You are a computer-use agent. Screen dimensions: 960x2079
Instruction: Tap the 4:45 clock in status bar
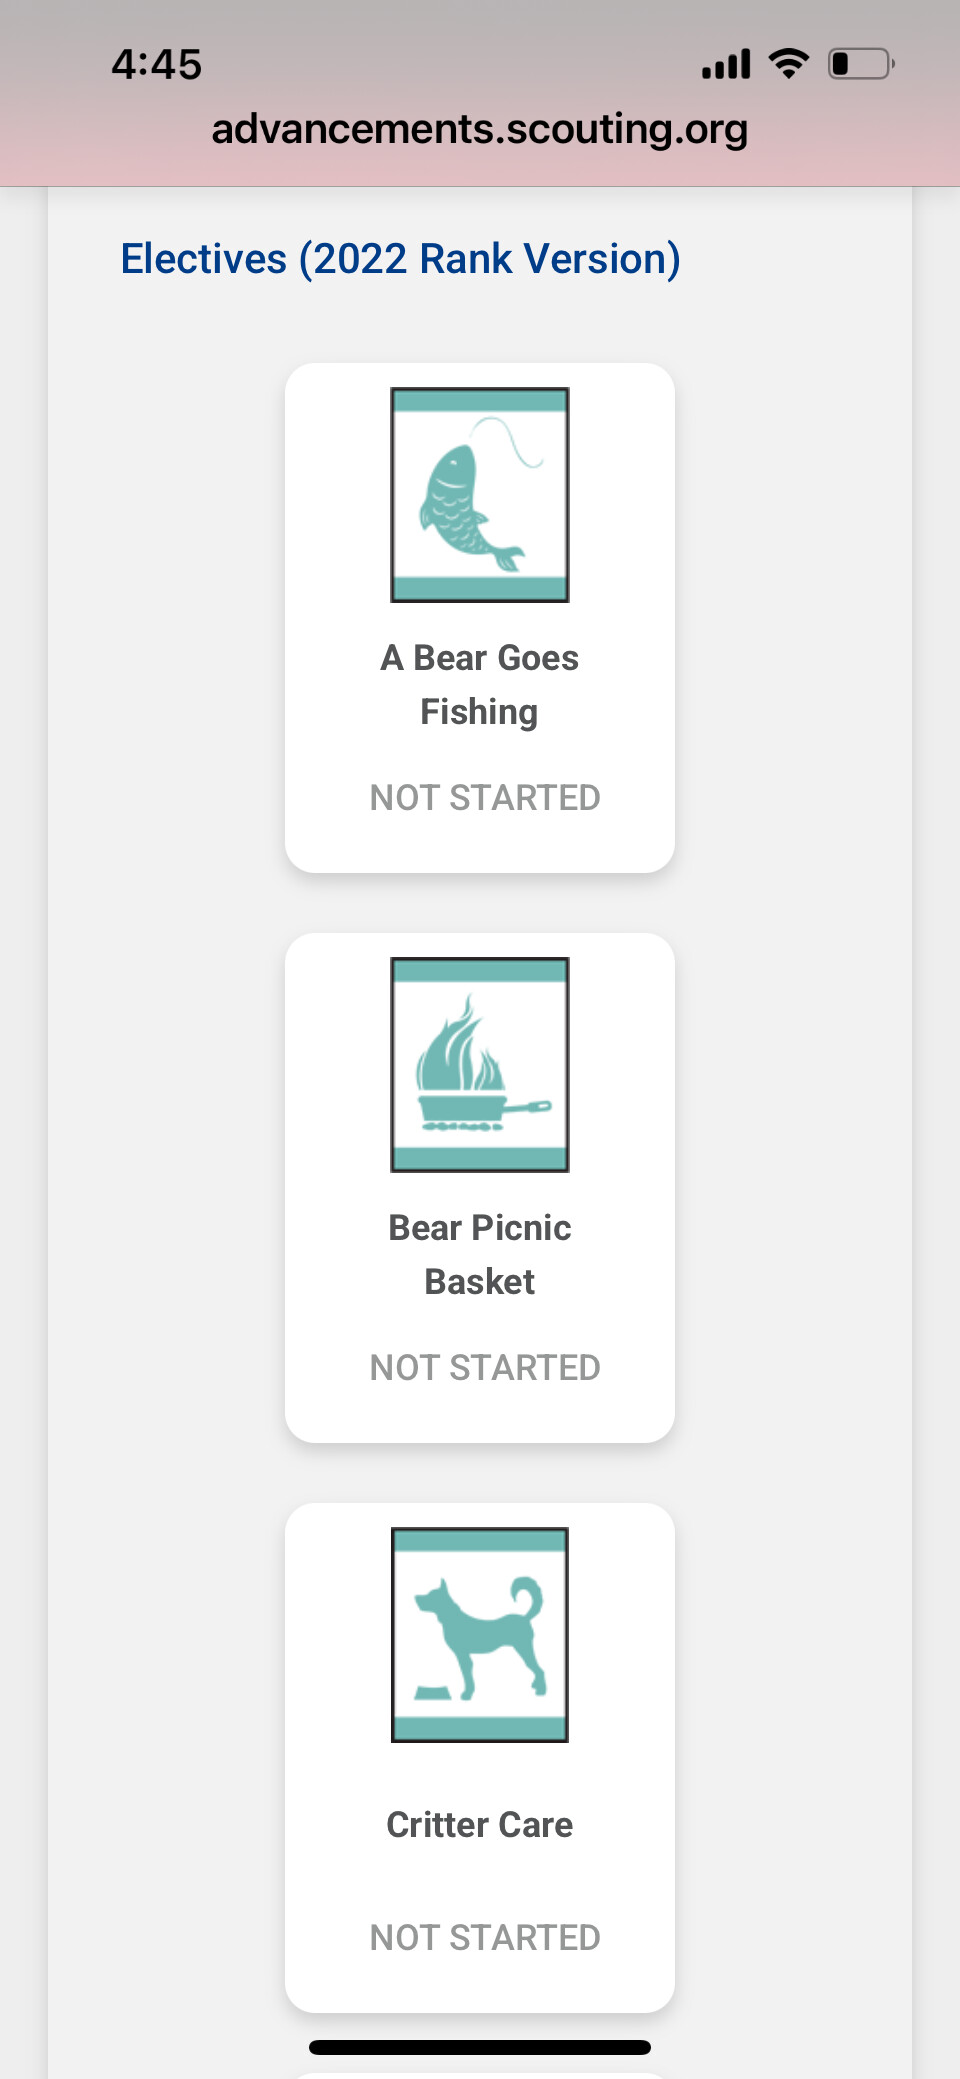157,65
